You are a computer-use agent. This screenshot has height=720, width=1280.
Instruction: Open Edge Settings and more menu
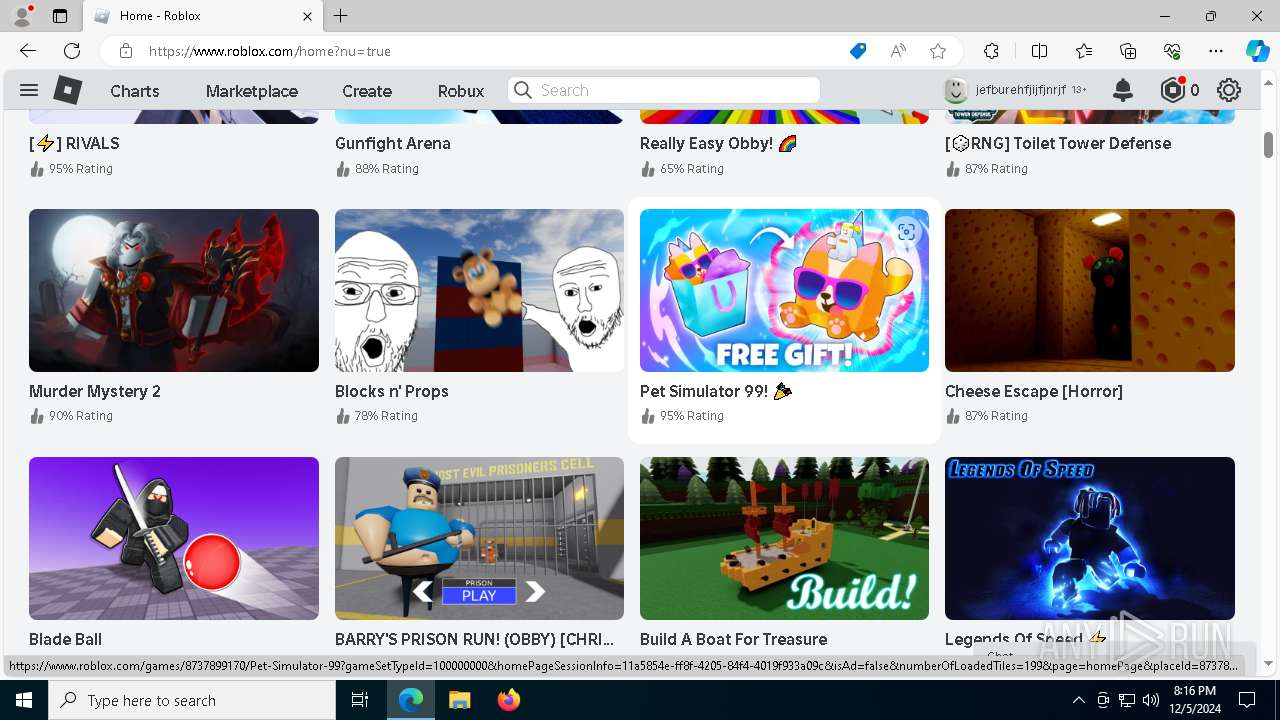pos(1216,51)
